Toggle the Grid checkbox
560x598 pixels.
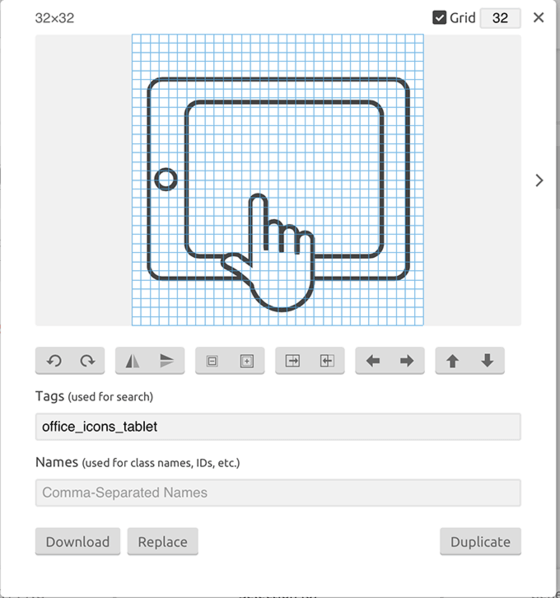click(439, 18)
